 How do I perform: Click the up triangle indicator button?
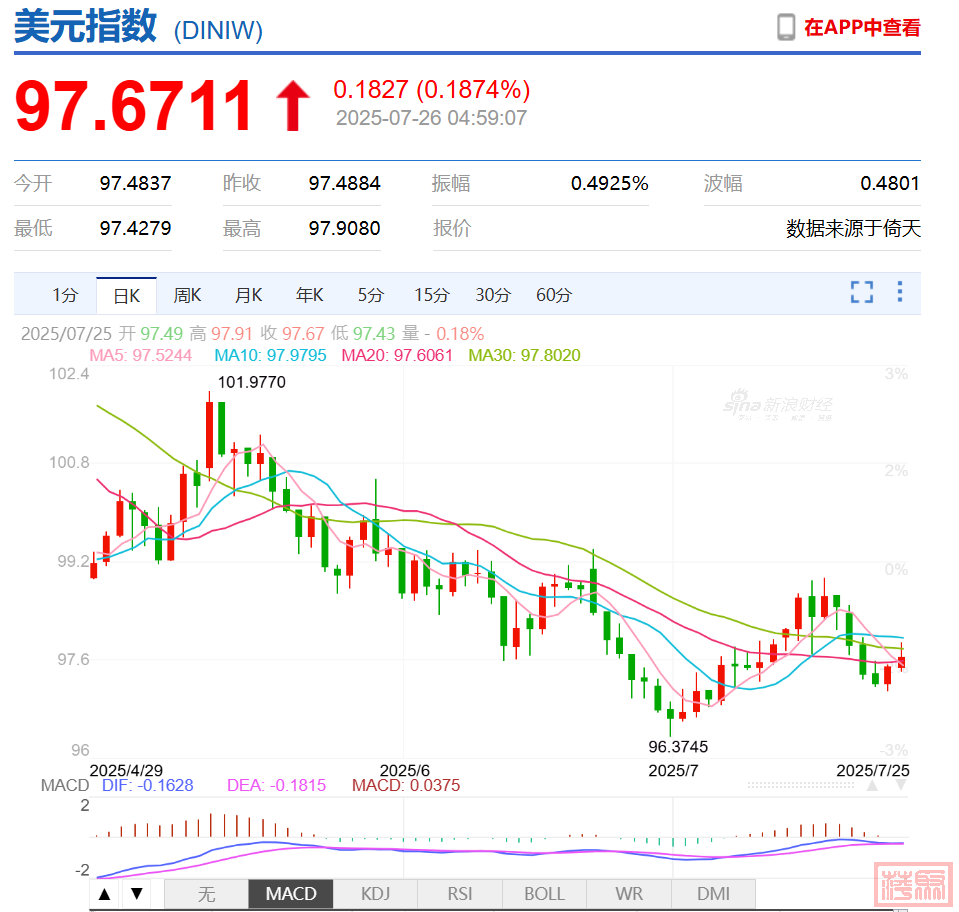pyautogui.click(x=105, y=893)
